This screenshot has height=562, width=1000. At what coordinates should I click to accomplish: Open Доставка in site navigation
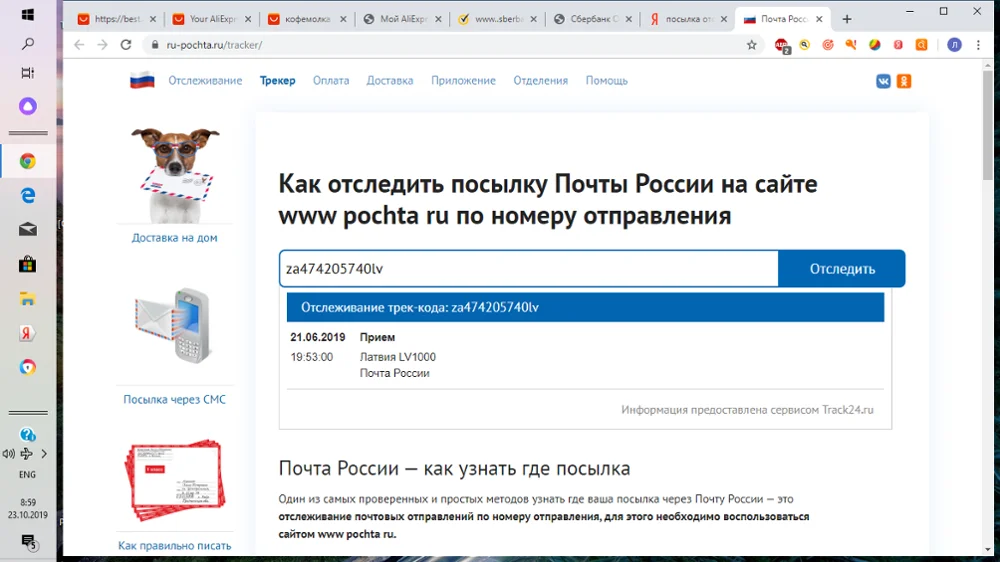pos(390,80)
